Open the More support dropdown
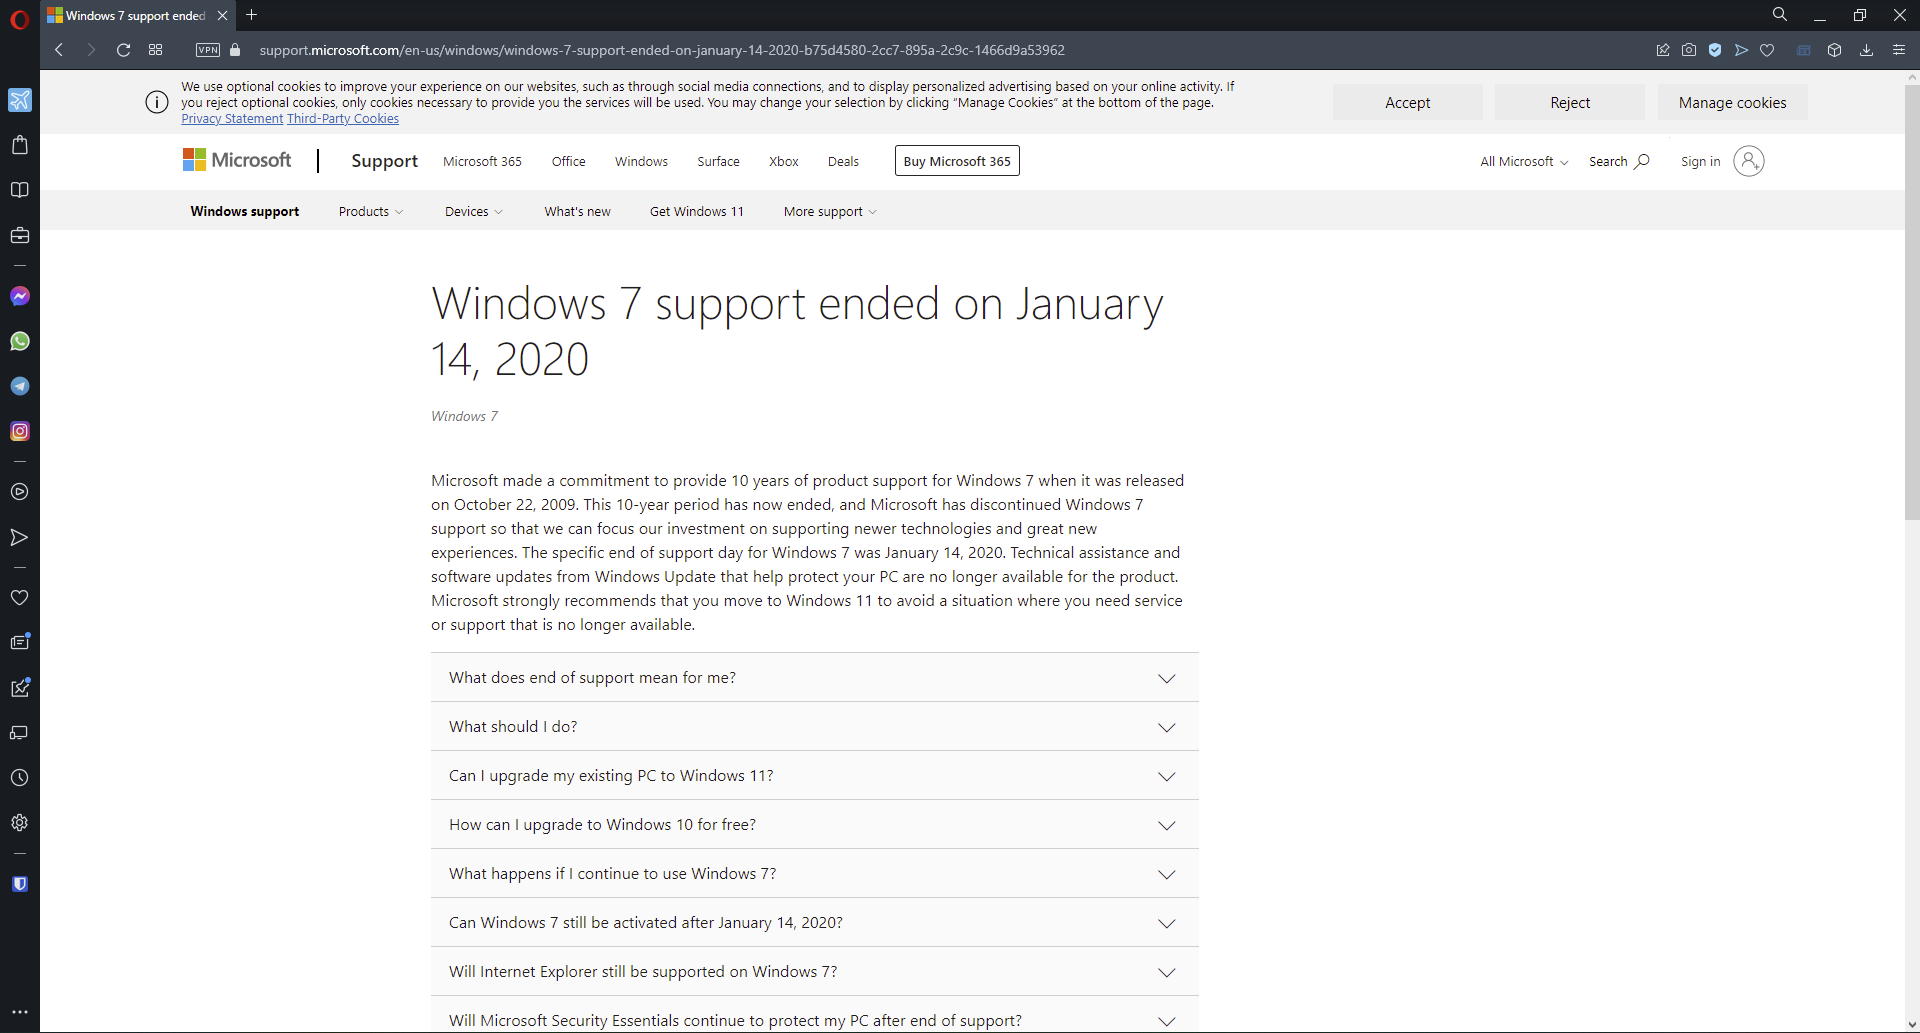This screenshot has width=1920, height=1033. click(830, 212)
